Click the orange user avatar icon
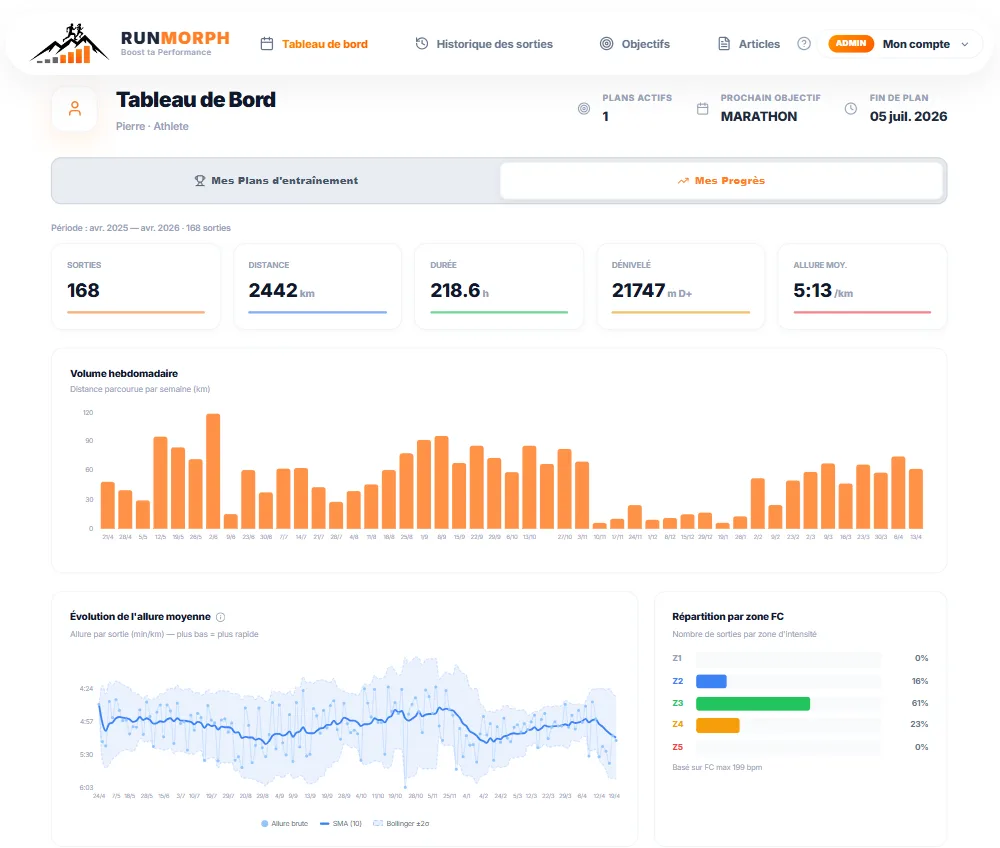 pos(74,109)
